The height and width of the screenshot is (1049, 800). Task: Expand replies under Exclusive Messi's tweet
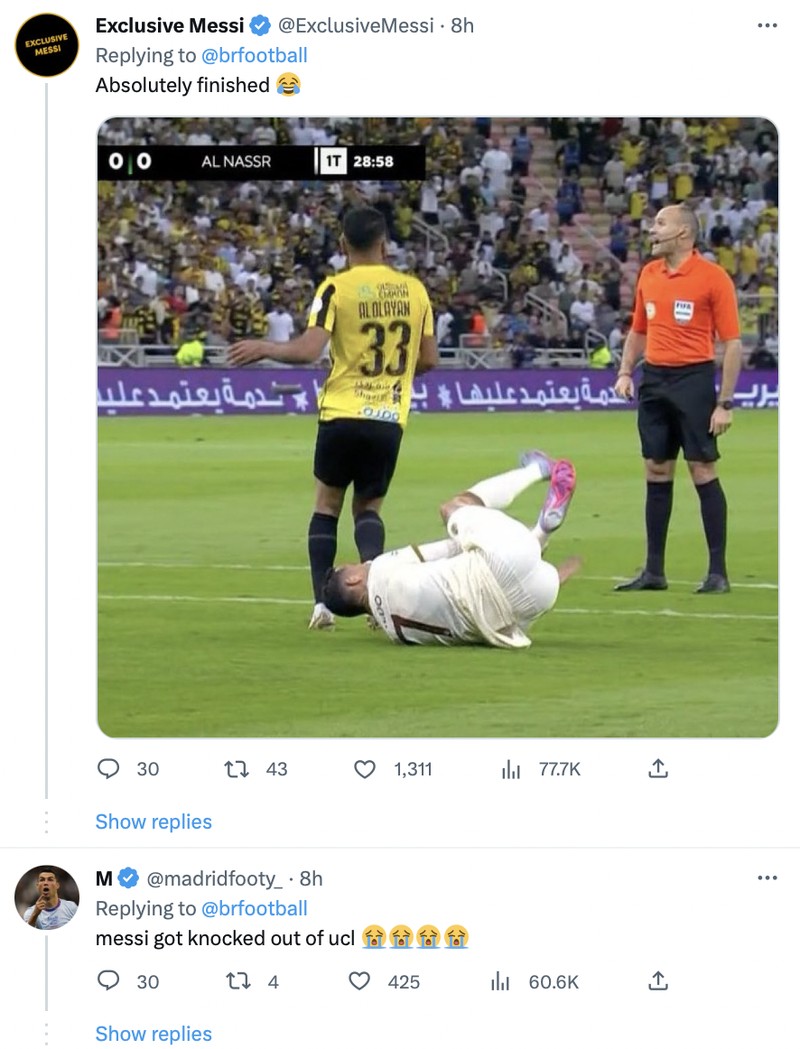(x=152, y=821)
